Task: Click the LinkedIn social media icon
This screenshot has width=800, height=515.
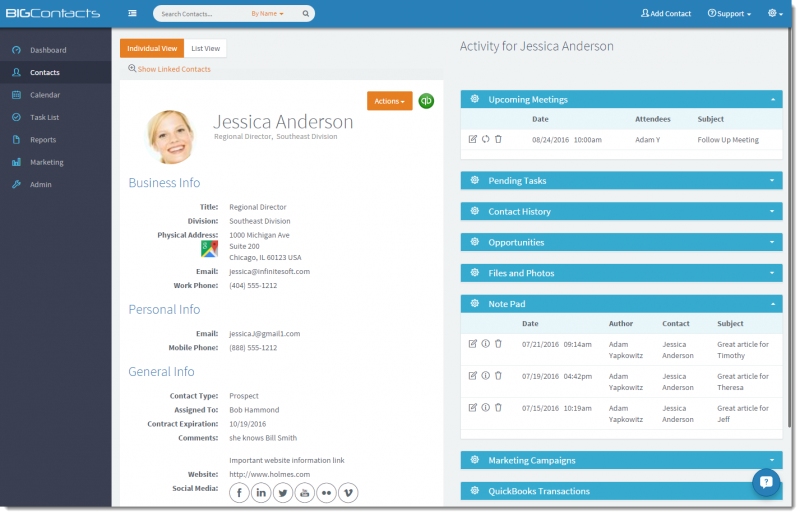Action: (x=261, y=493)
